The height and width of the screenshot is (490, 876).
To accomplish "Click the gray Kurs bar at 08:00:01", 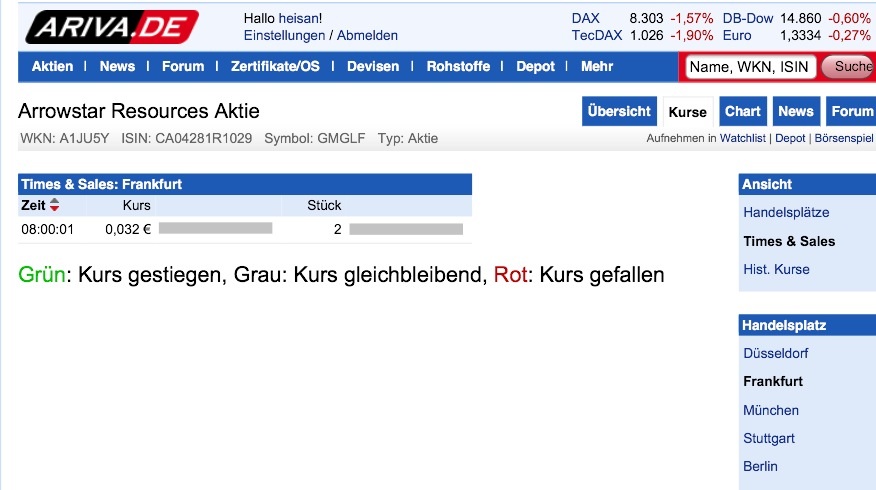I will (215, 228).
